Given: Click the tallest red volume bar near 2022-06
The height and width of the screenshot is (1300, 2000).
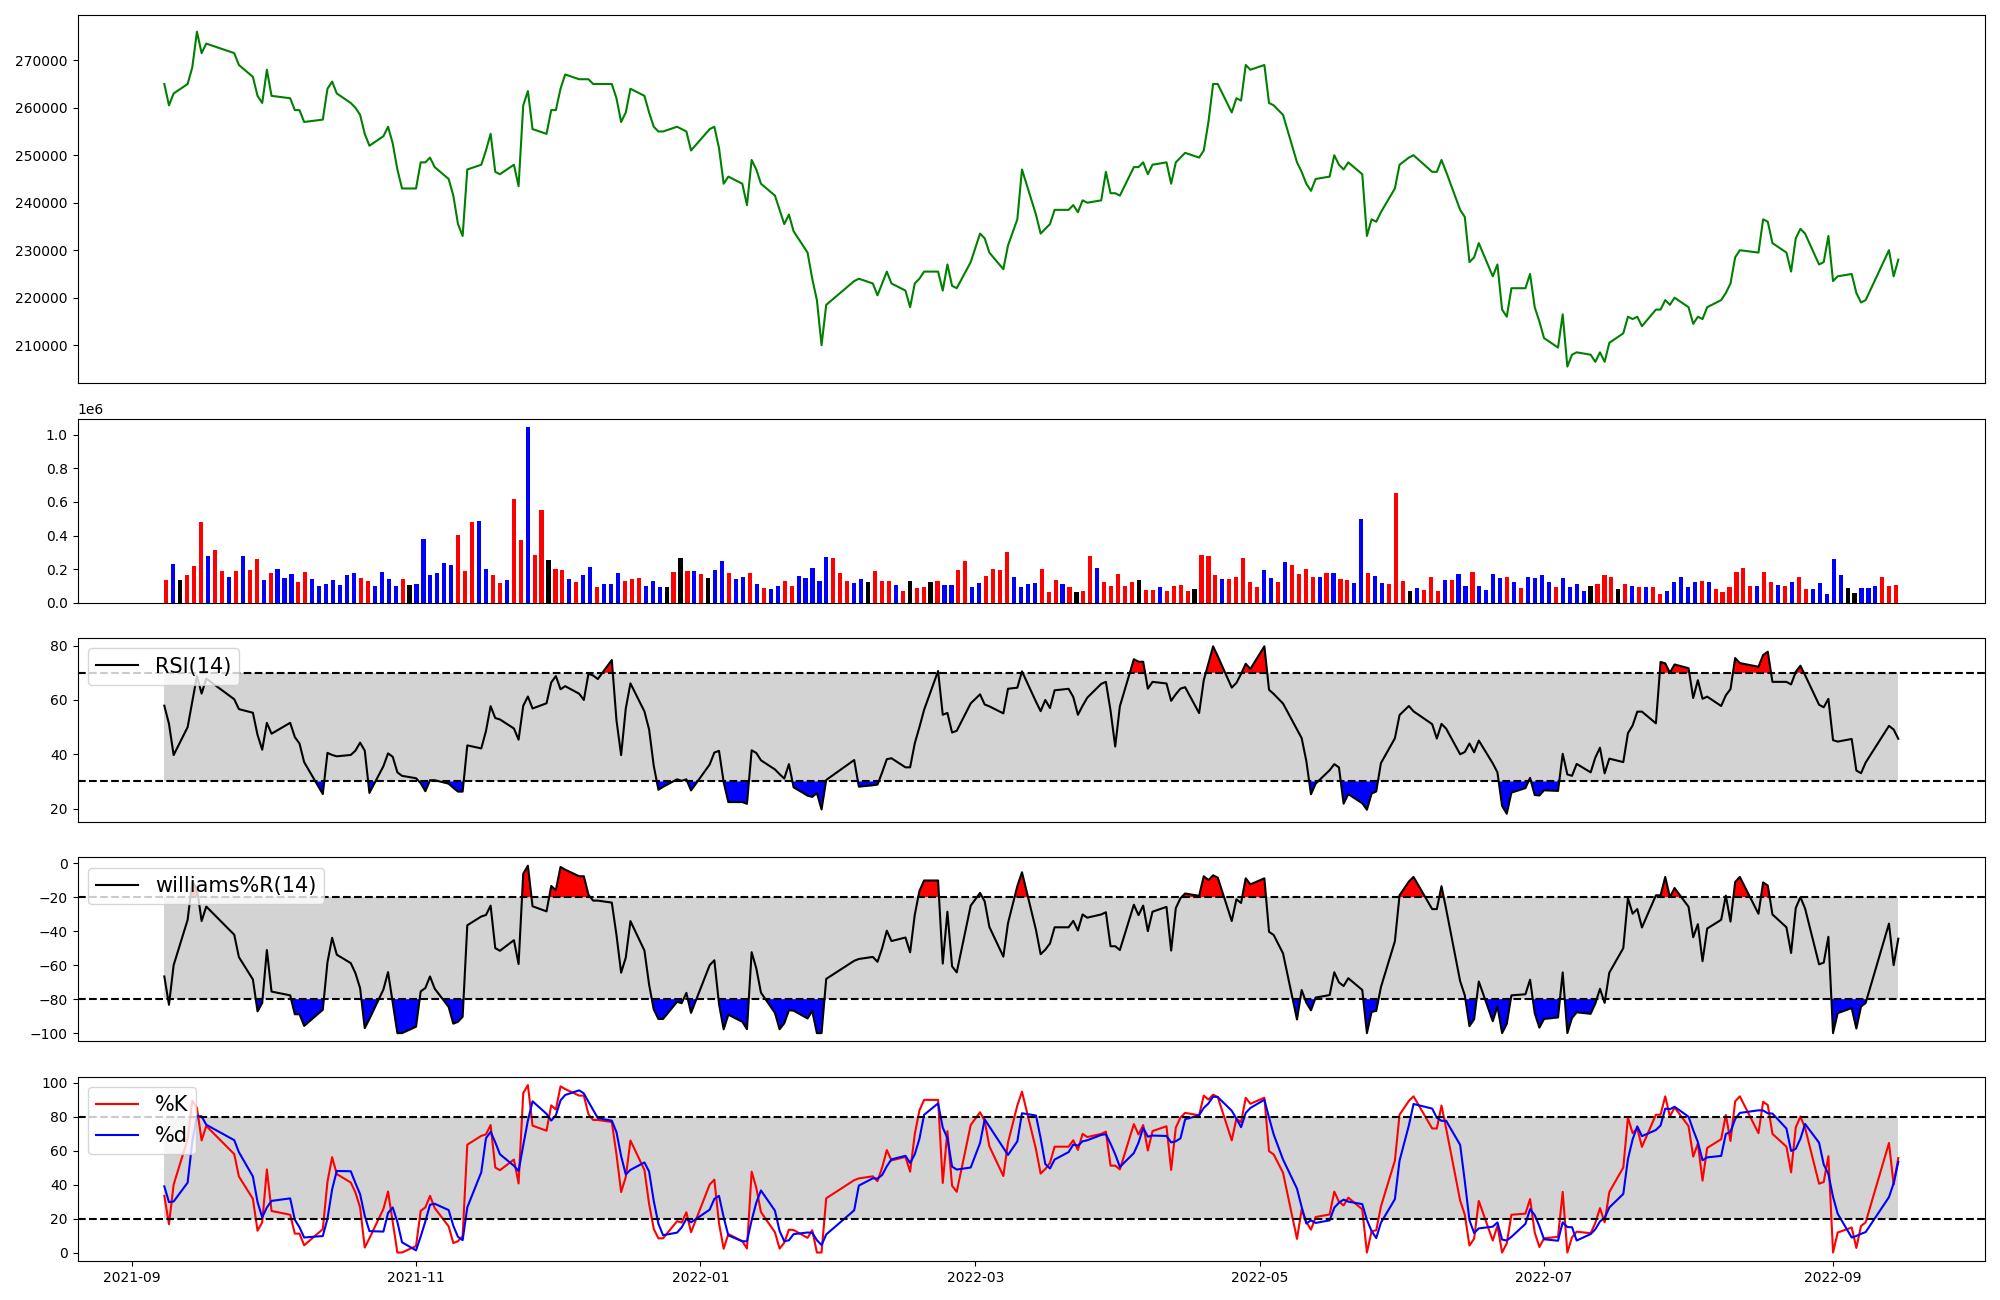Looking at the screenshot, I should coord(1396,548).
